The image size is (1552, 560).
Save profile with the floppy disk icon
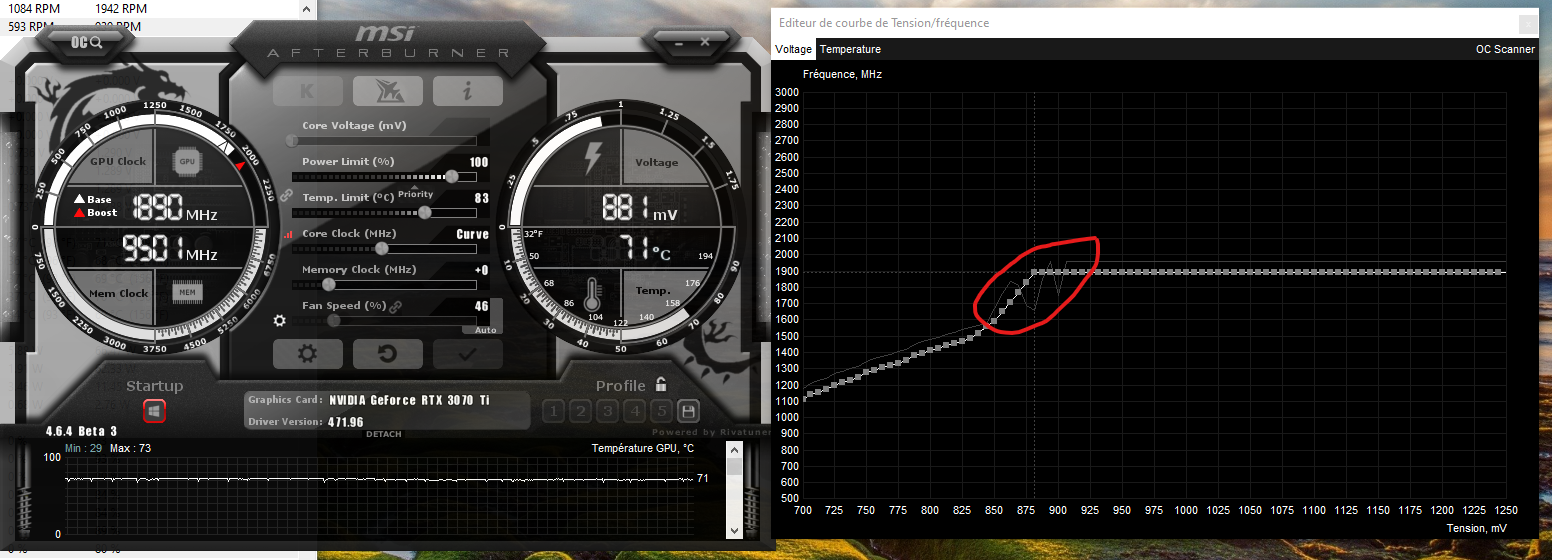click(688, 410)
